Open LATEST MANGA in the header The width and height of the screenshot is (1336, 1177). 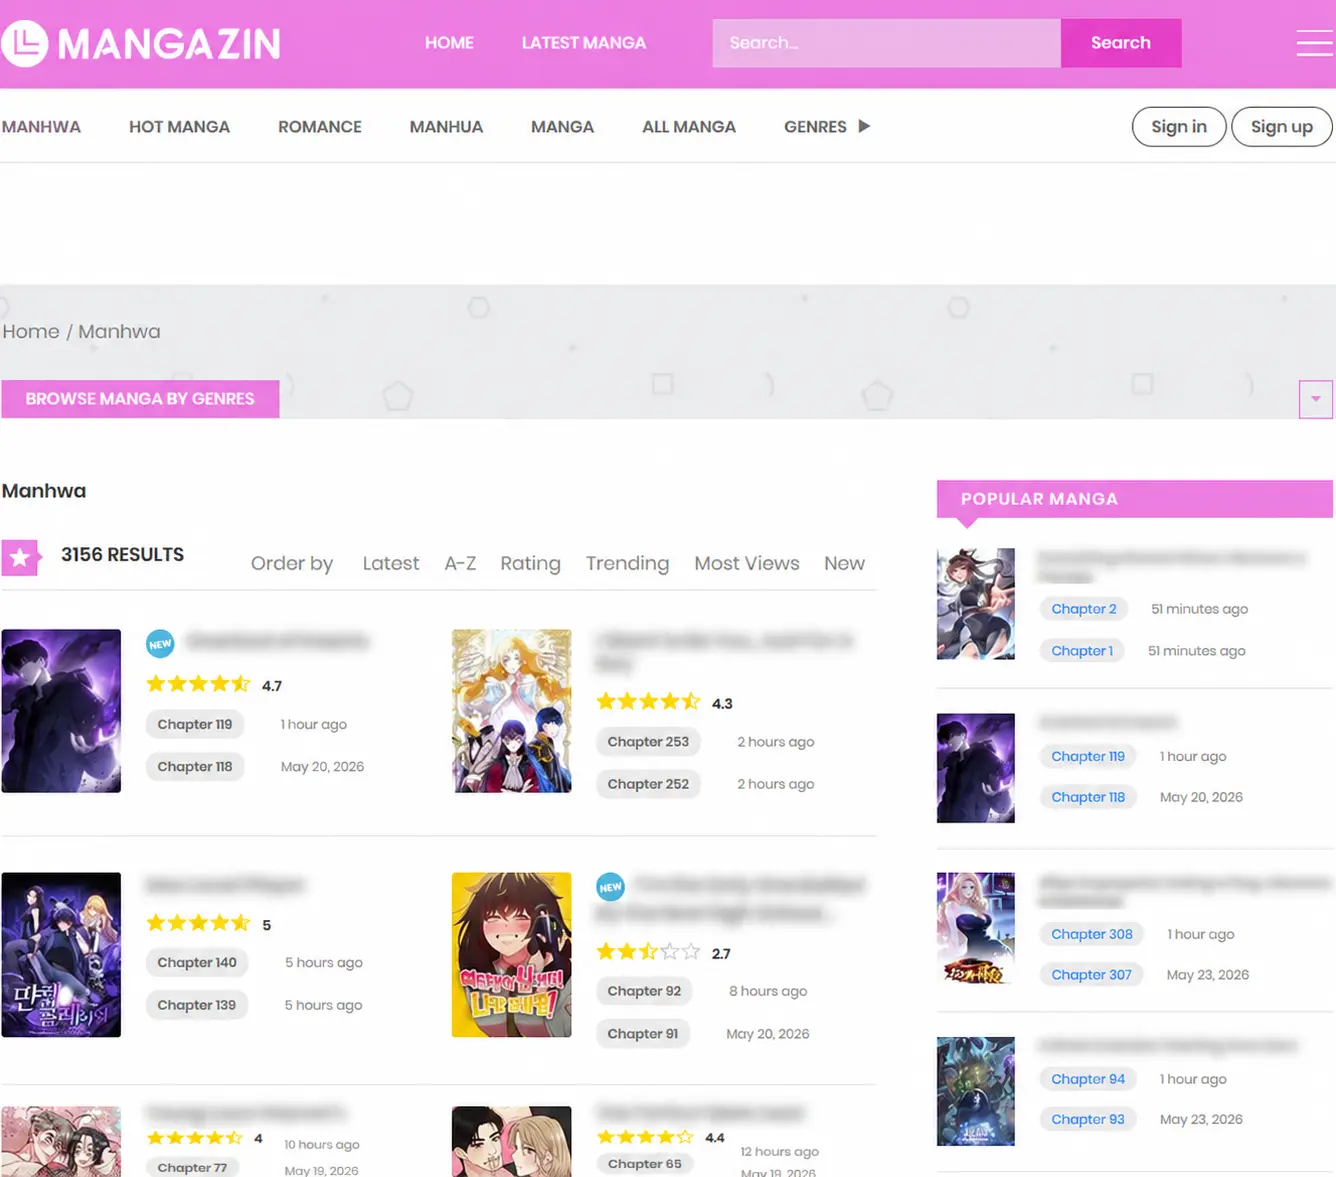[x=584, y=43]
